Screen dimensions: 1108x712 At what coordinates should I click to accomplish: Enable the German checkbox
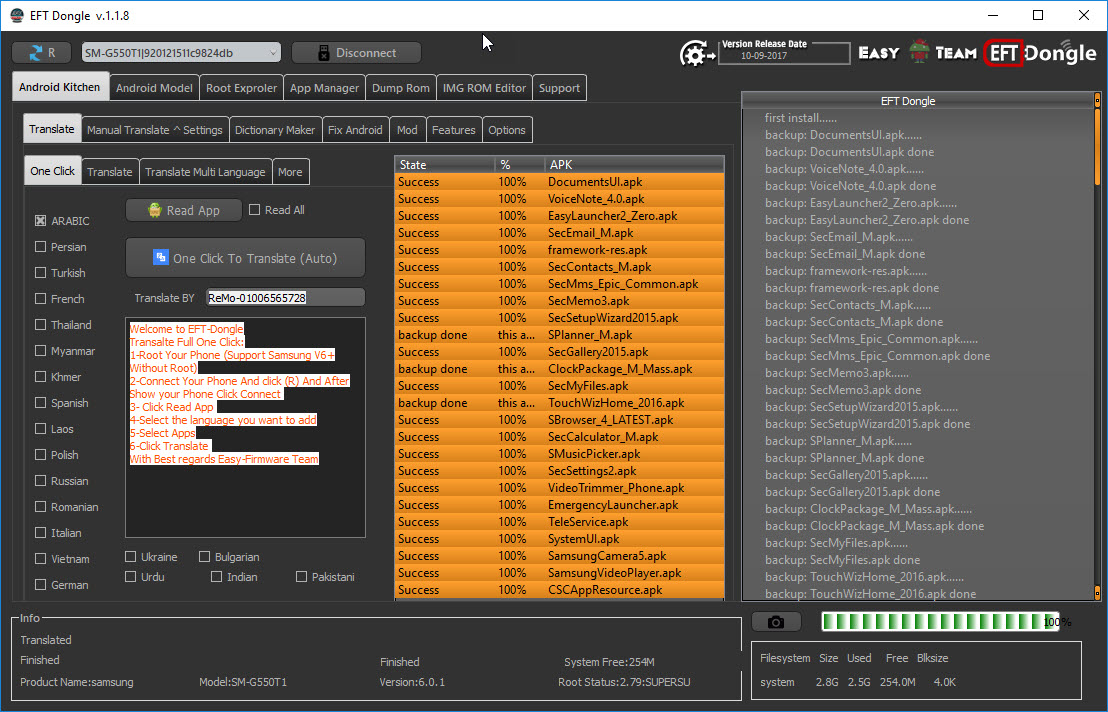(40, 584)
